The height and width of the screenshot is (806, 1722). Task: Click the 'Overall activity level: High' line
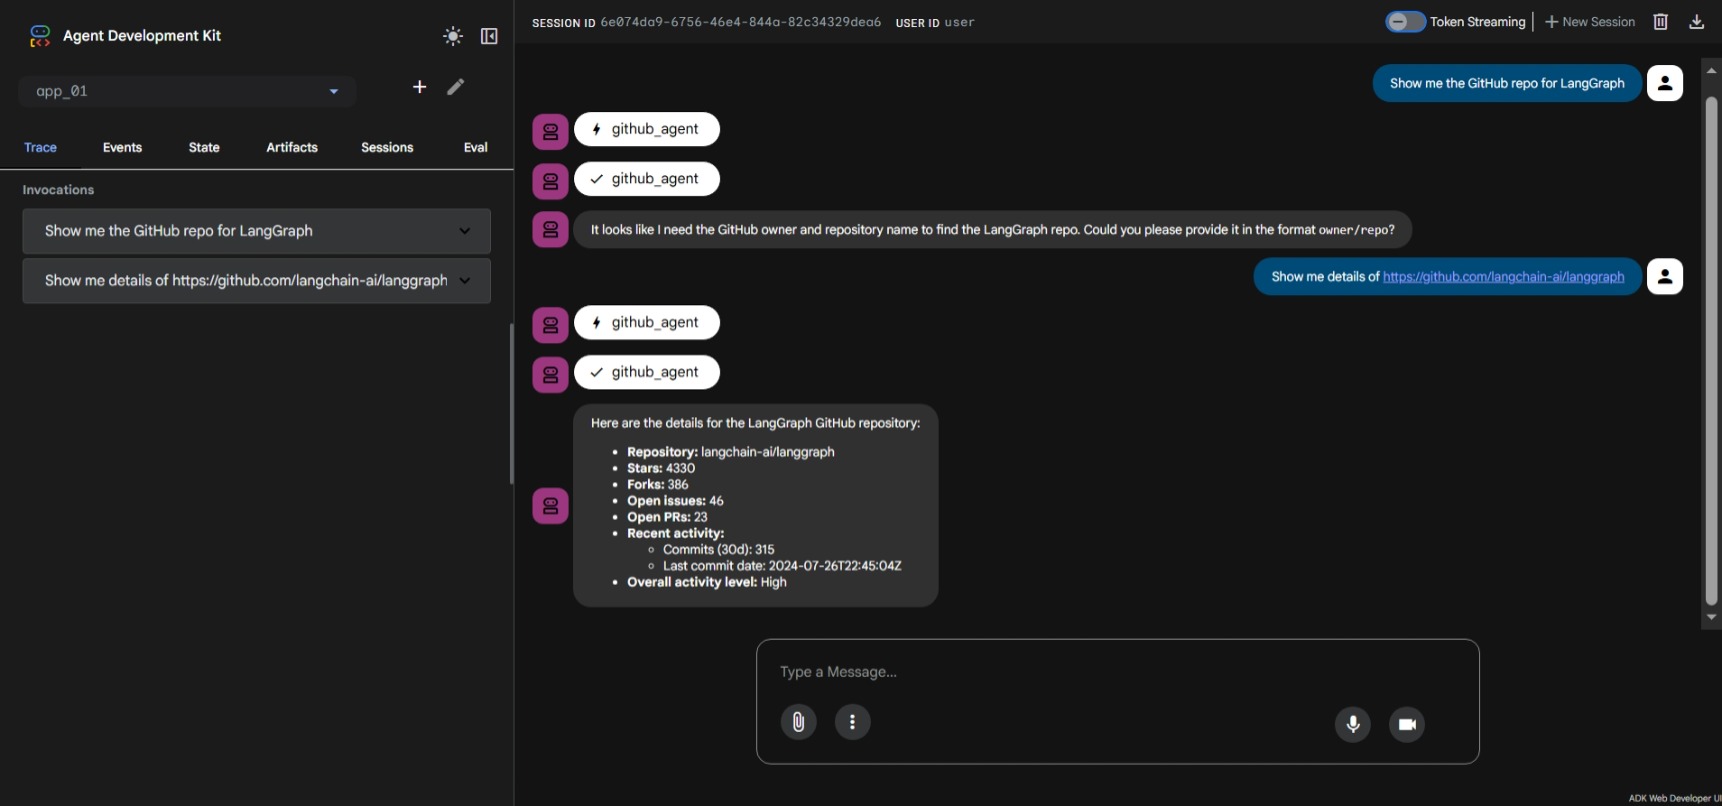click(707, 582)
